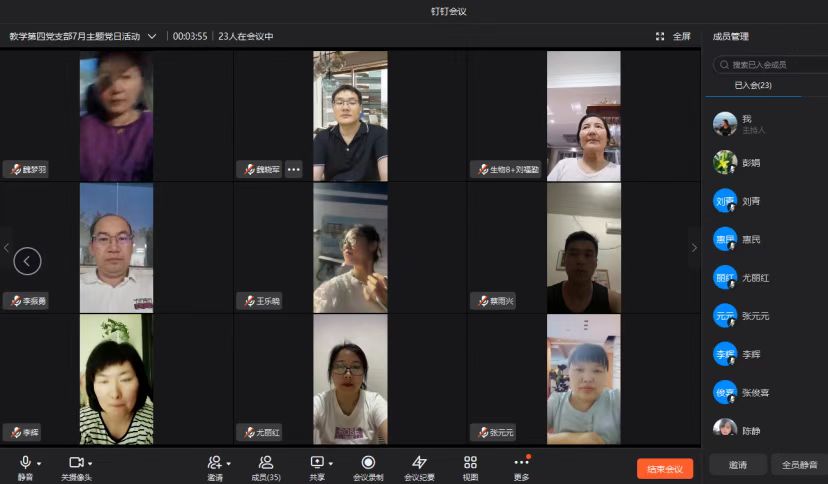Click the invite (邀请) icon in toolbar
The image size is (828, 484).
pyautogui.click(x=214, y=462)
